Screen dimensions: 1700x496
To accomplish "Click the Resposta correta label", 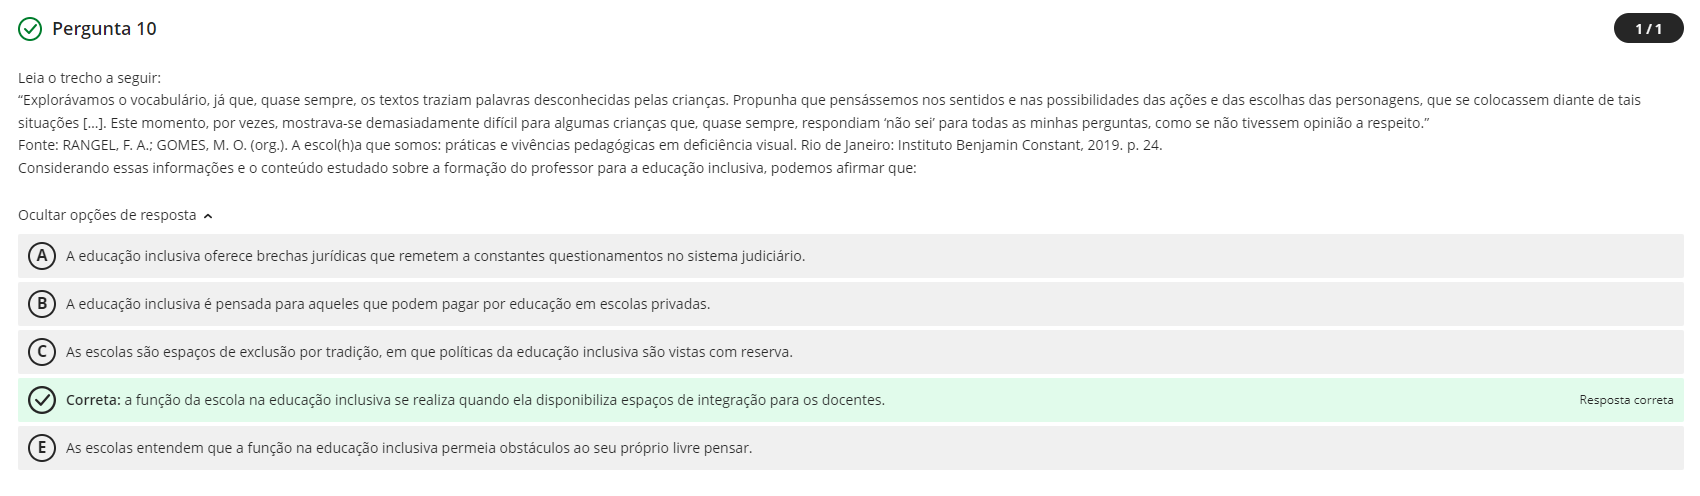I will [x=1626, y=400].
